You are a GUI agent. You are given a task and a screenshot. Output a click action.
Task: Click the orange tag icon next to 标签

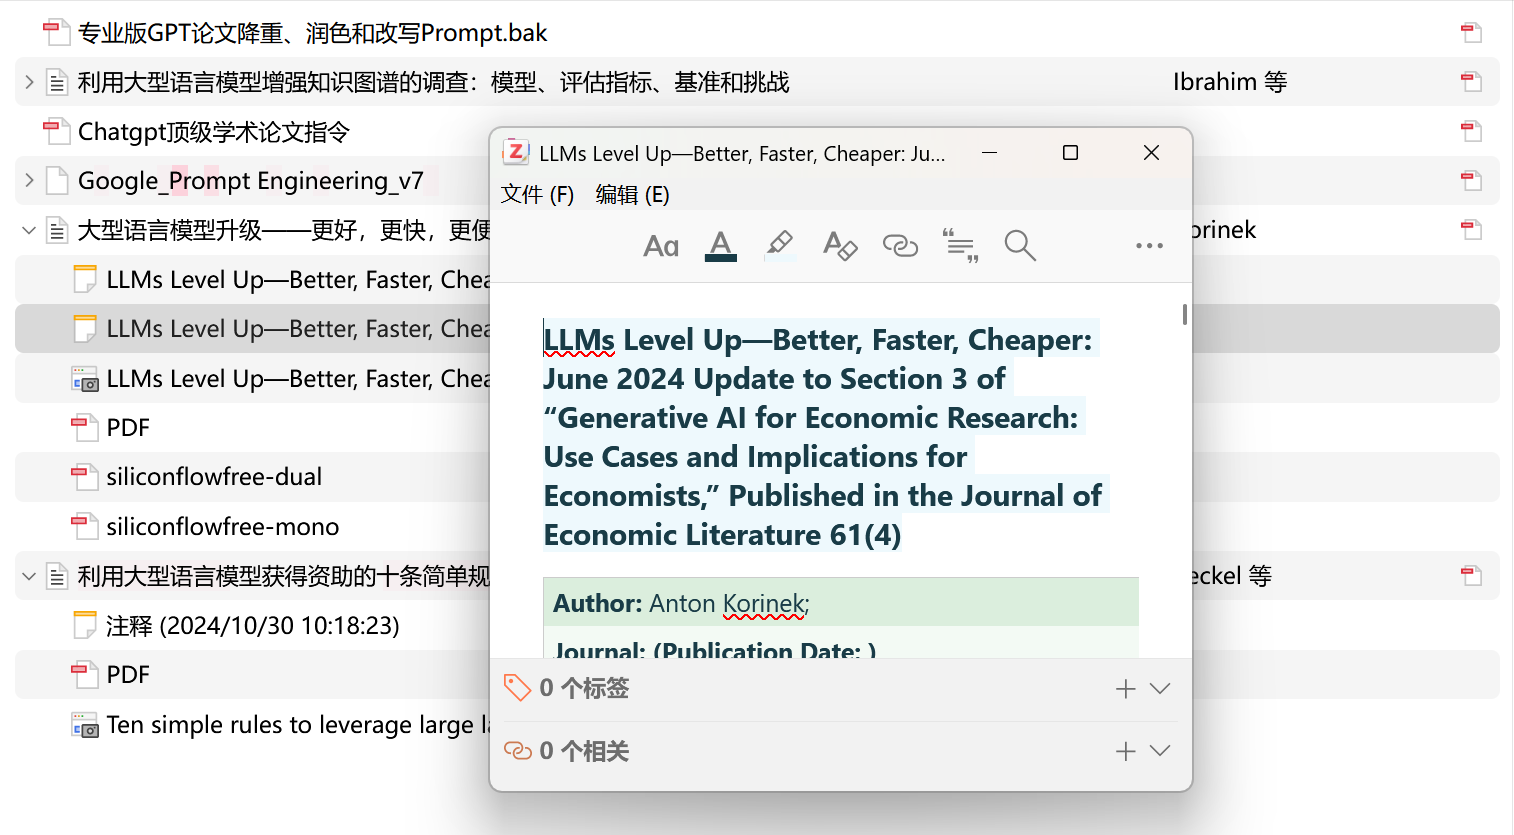pos(517,687)
